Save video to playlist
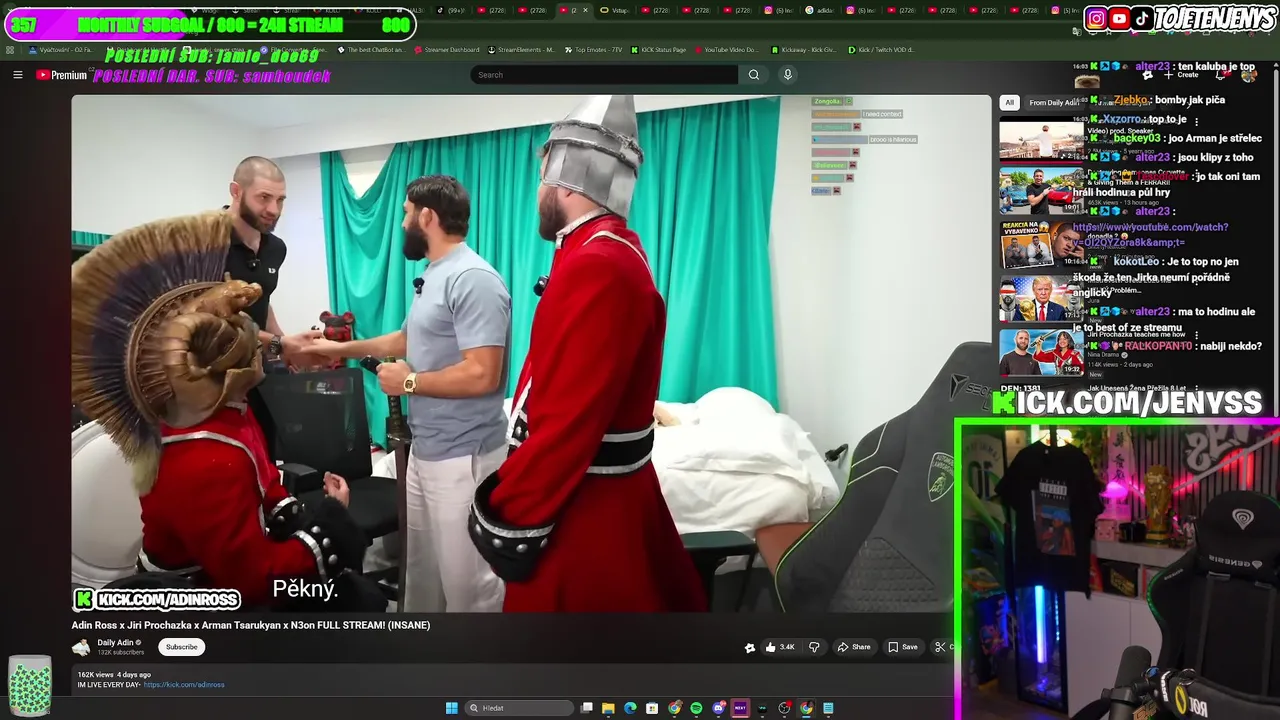Screen dimensions: 1280x720 pos(903,647)
